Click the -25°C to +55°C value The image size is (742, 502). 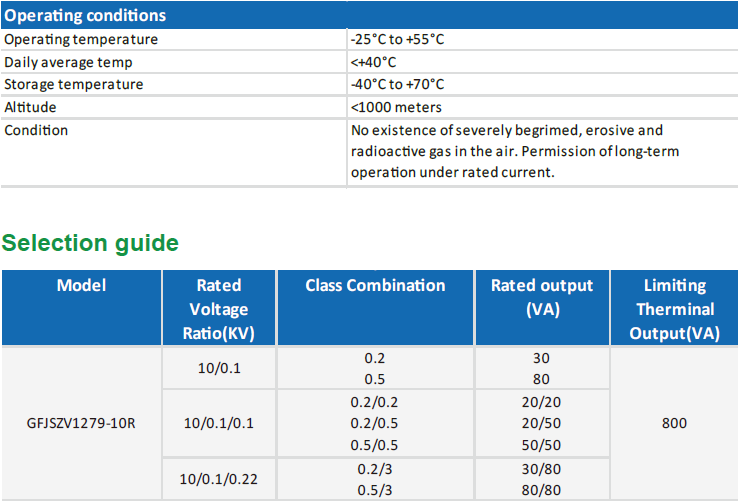tap(396, 39)
